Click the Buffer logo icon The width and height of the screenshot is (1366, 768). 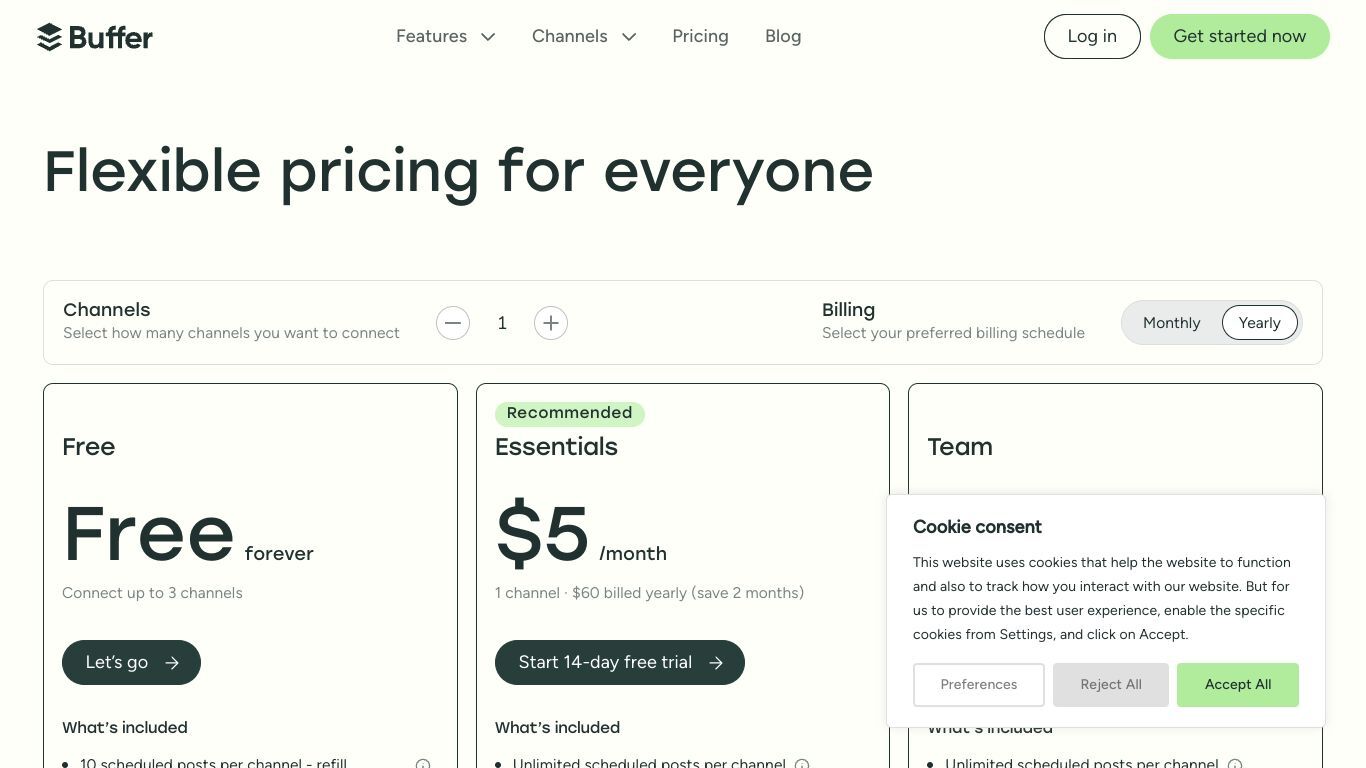coord(49,37)
